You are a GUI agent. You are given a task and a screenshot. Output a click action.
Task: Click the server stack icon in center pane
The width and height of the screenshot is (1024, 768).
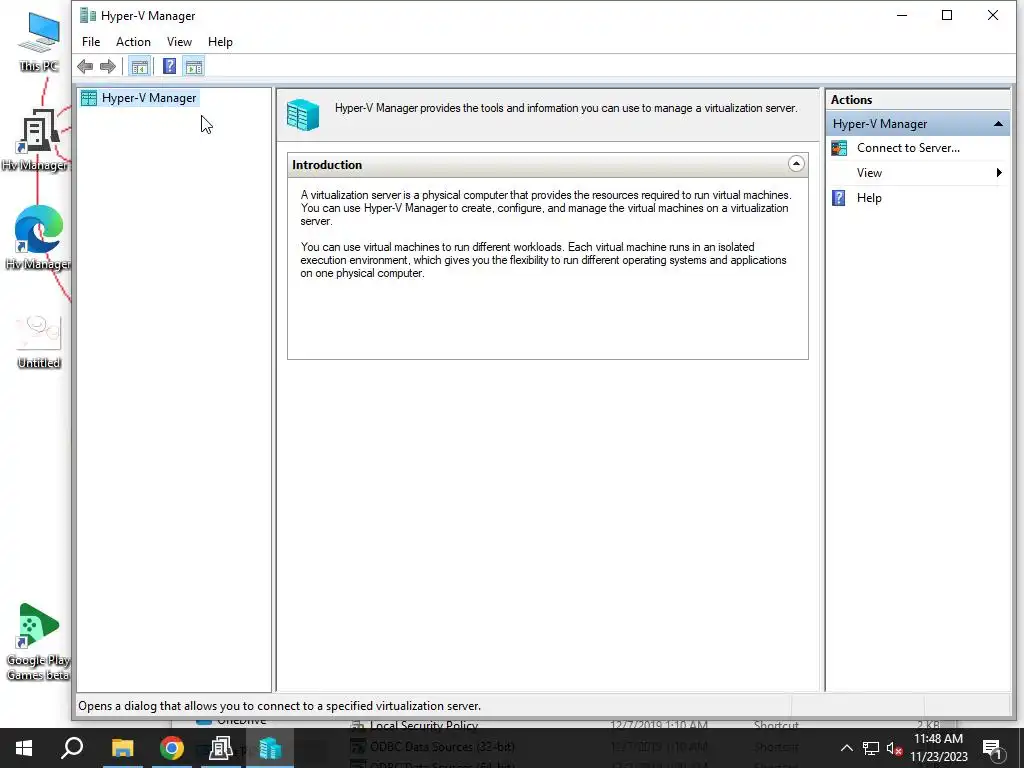point(303,115)
